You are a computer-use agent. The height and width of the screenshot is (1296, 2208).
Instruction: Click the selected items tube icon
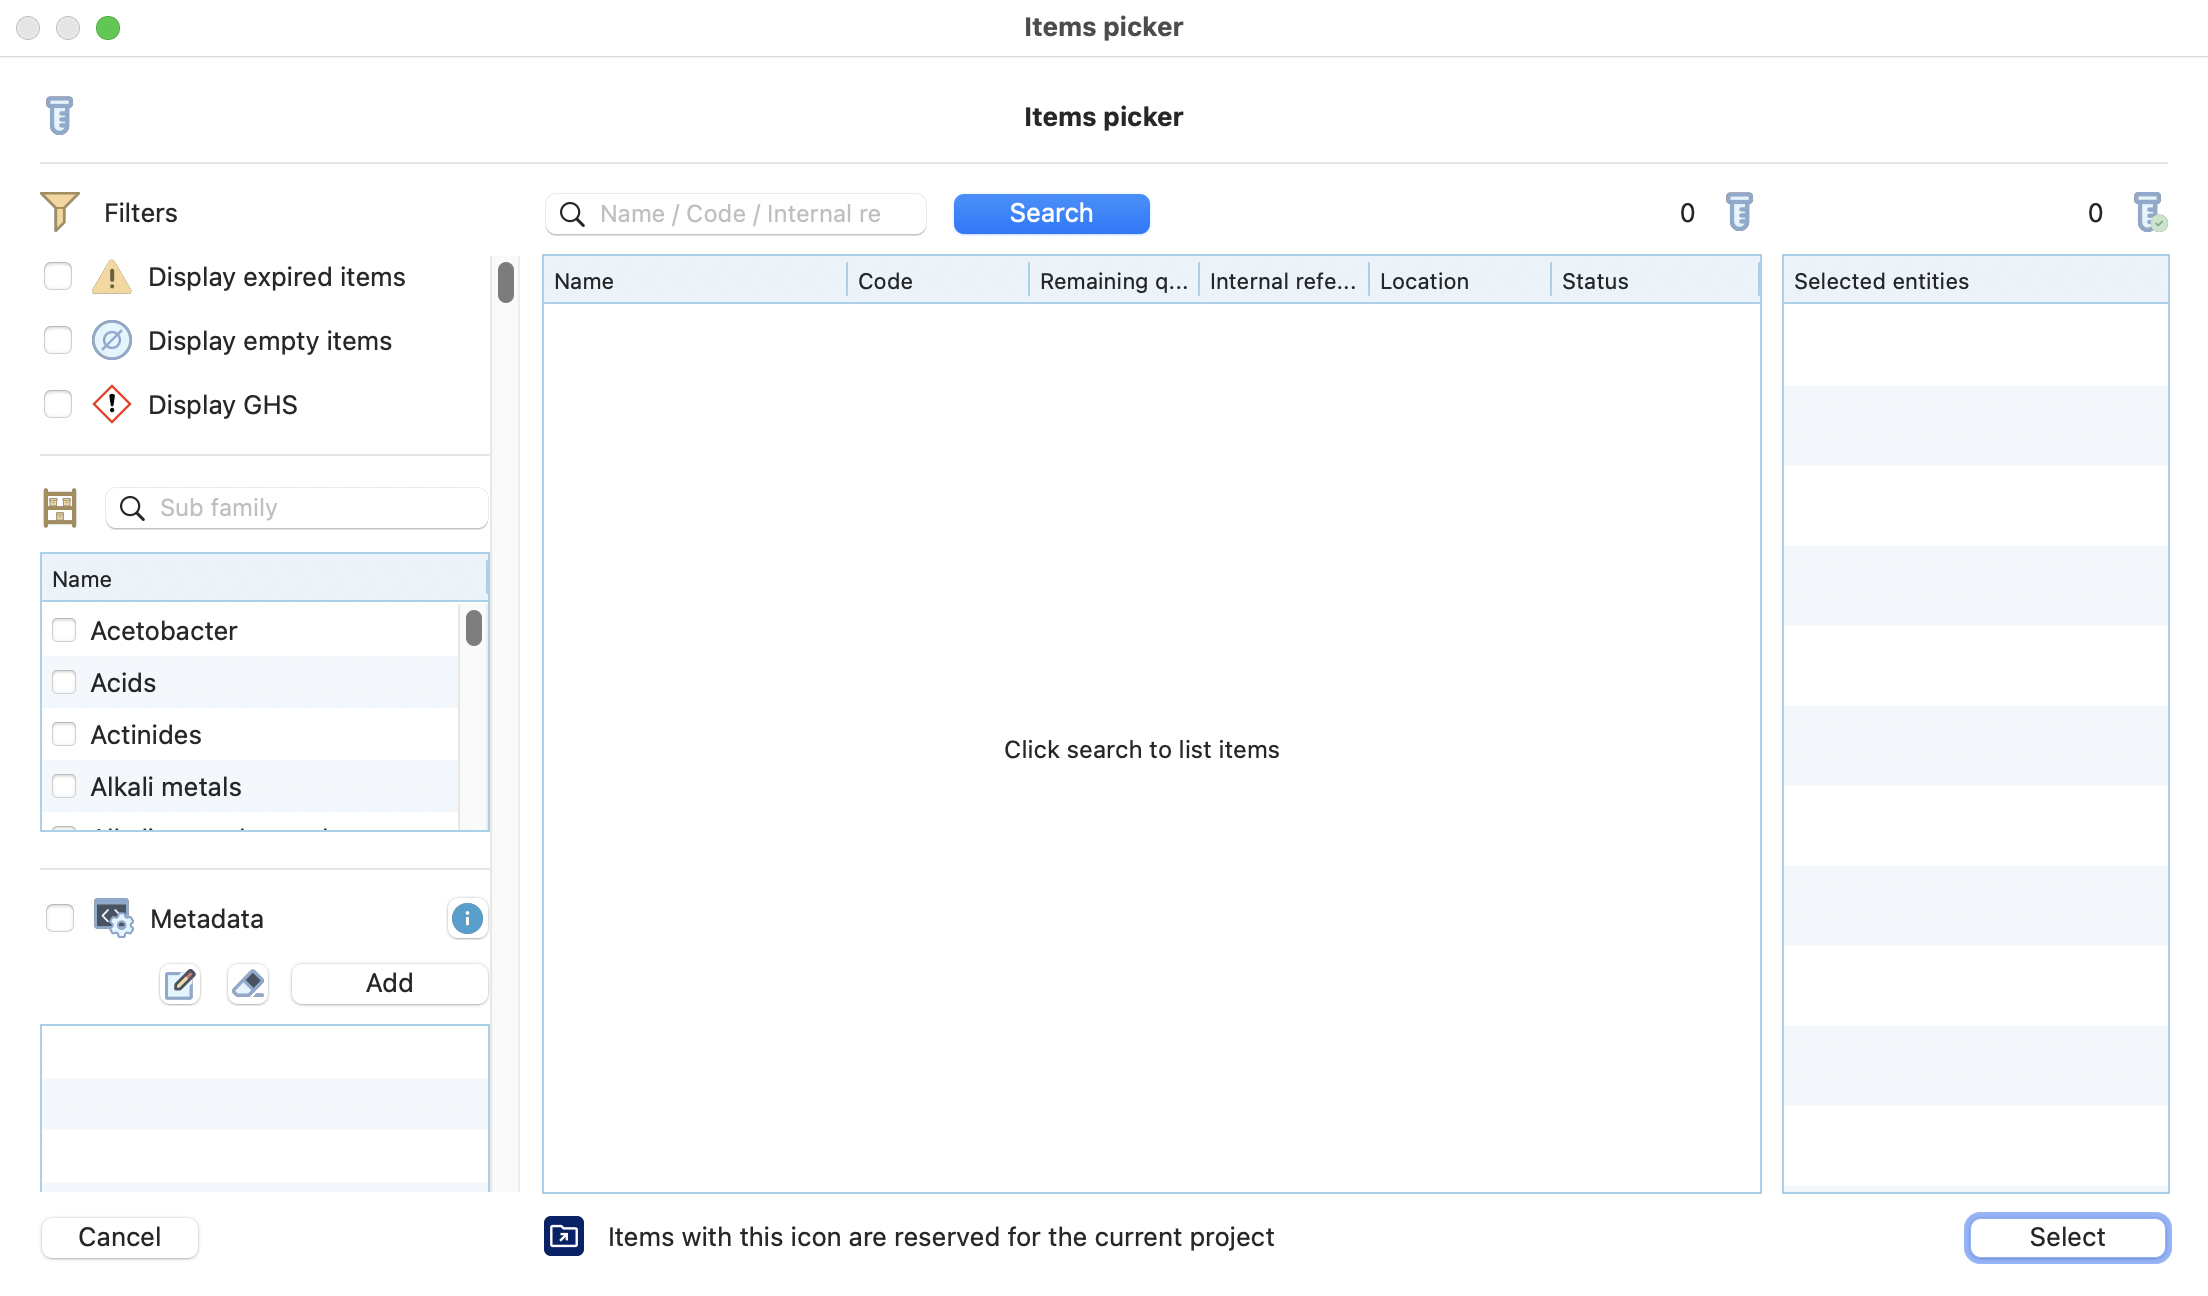[2148, 212]
